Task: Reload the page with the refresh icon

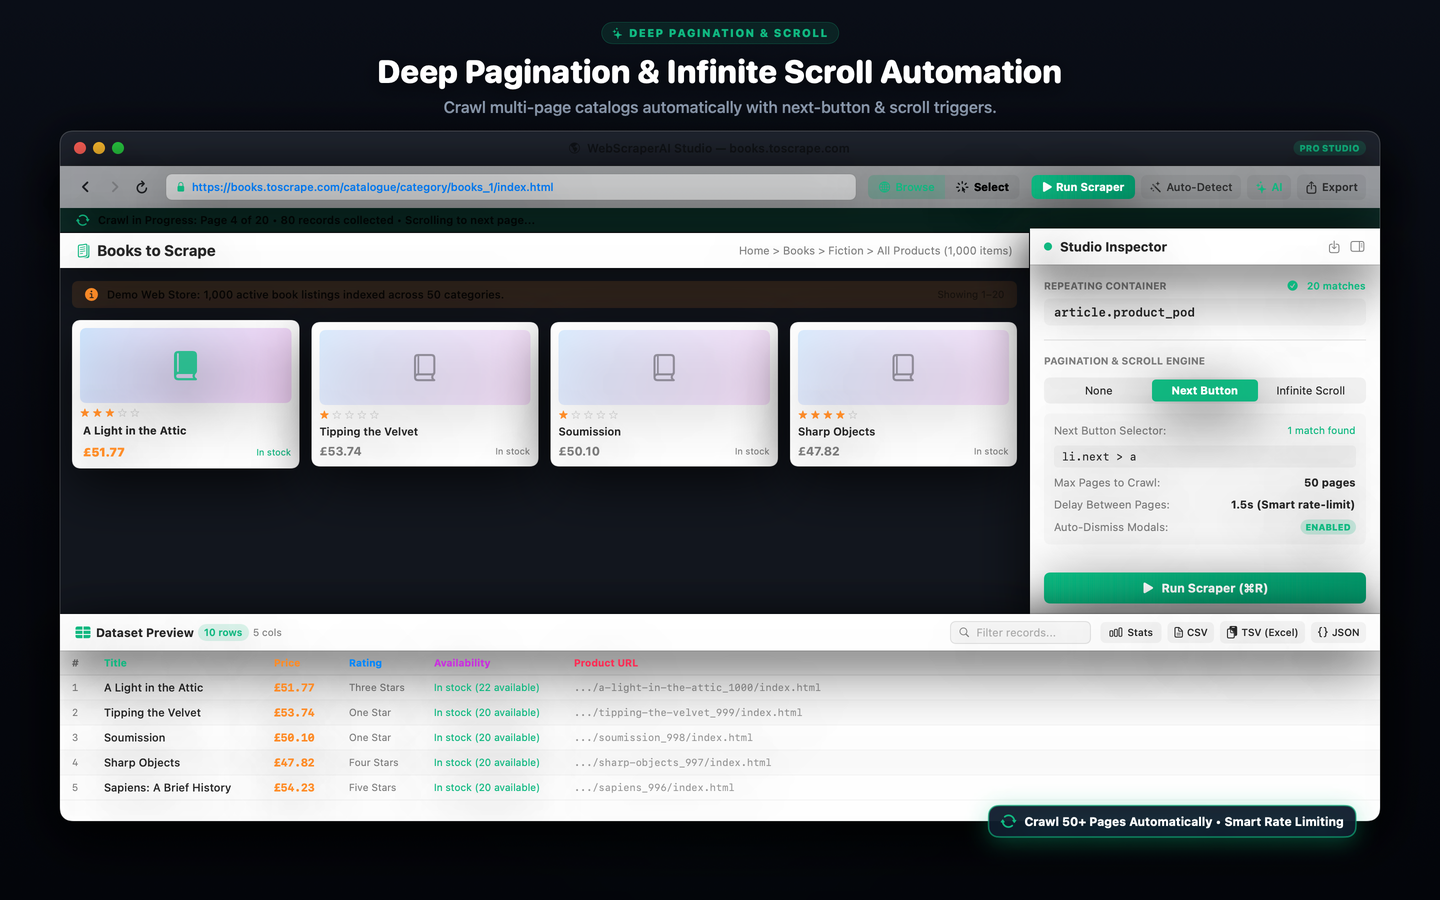Action: click(142, 187)
